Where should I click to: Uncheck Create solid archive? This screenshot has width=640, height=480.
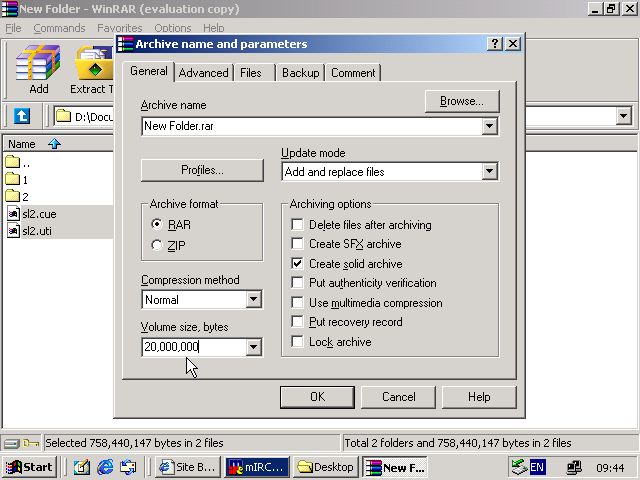pos(298,263)
